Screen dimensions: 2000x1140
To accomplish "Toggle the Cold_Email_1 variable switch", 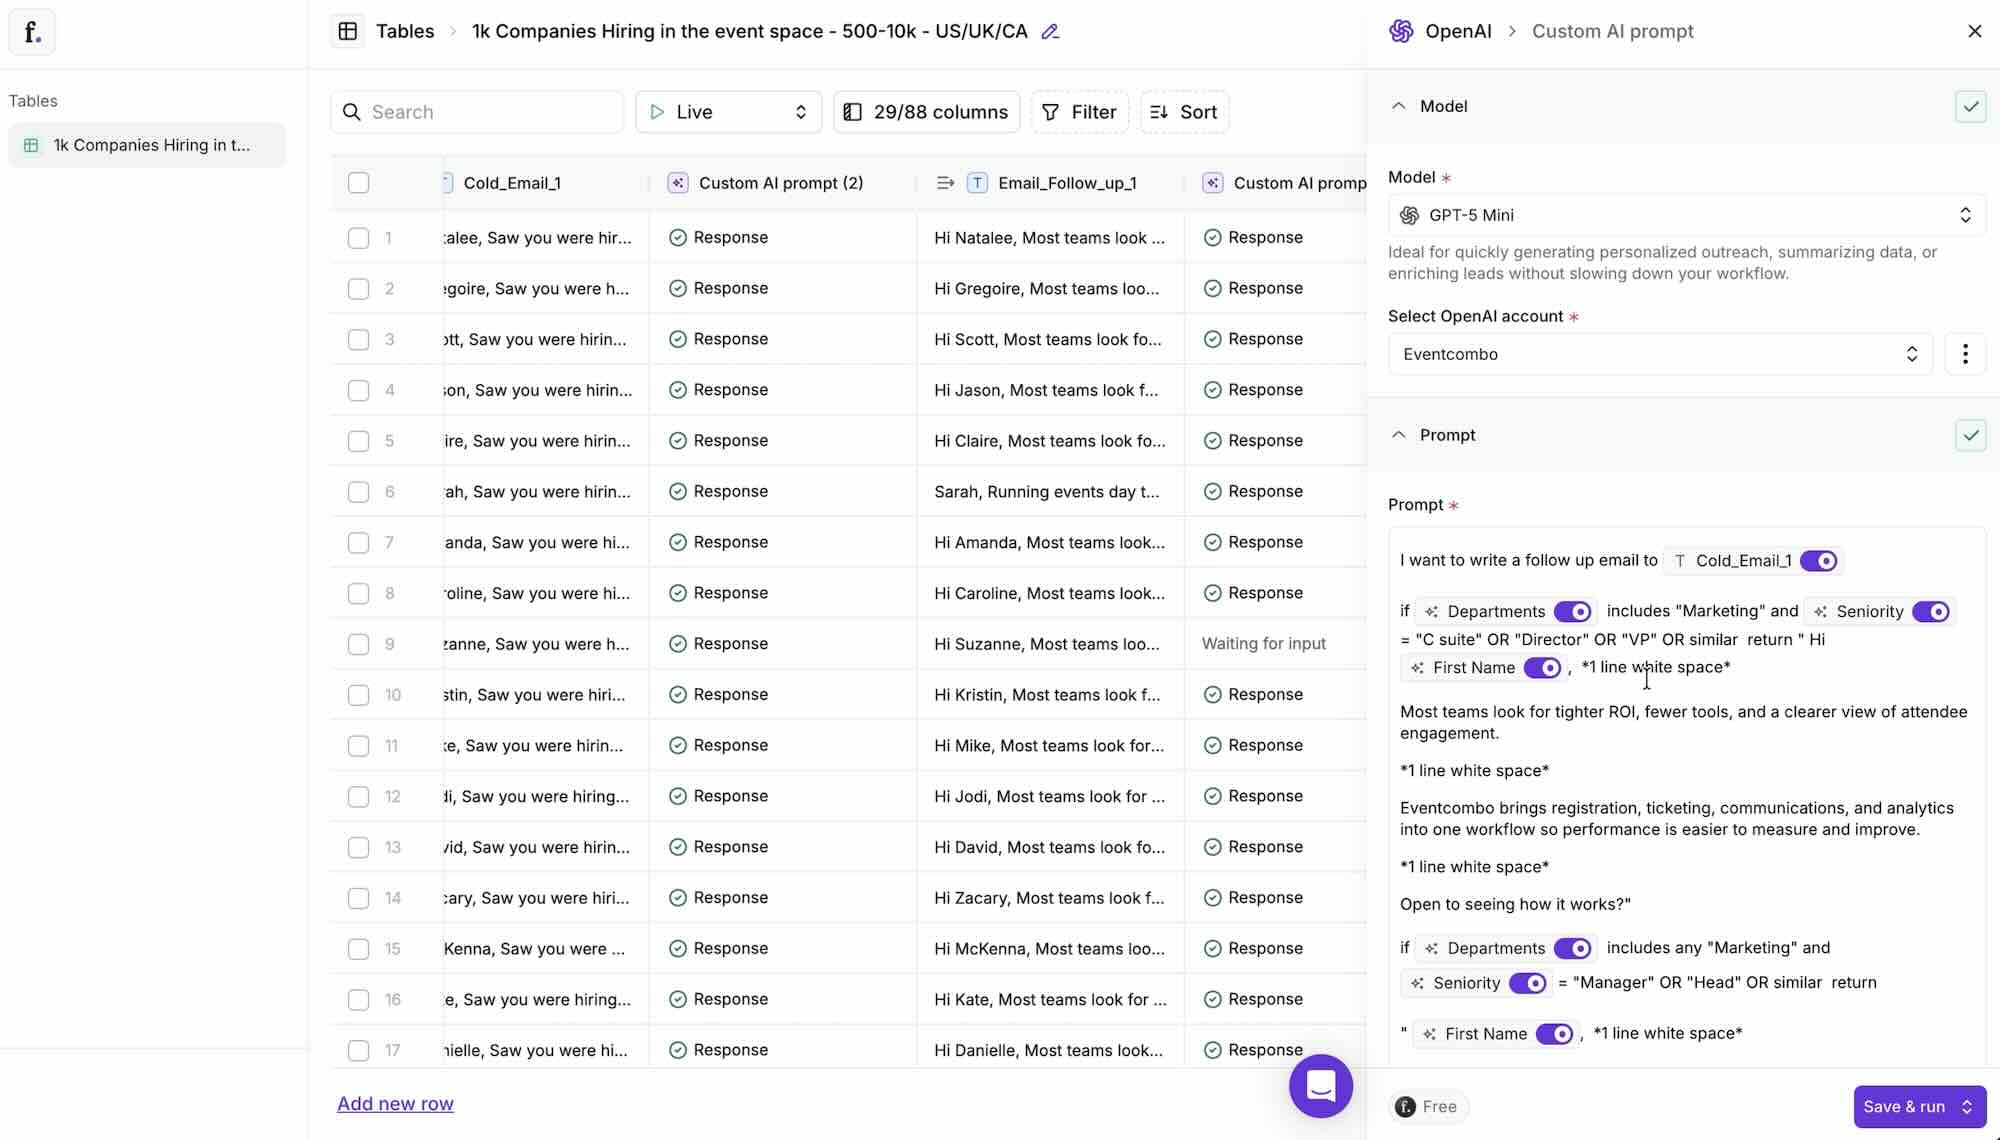I will click(1818, 561).
